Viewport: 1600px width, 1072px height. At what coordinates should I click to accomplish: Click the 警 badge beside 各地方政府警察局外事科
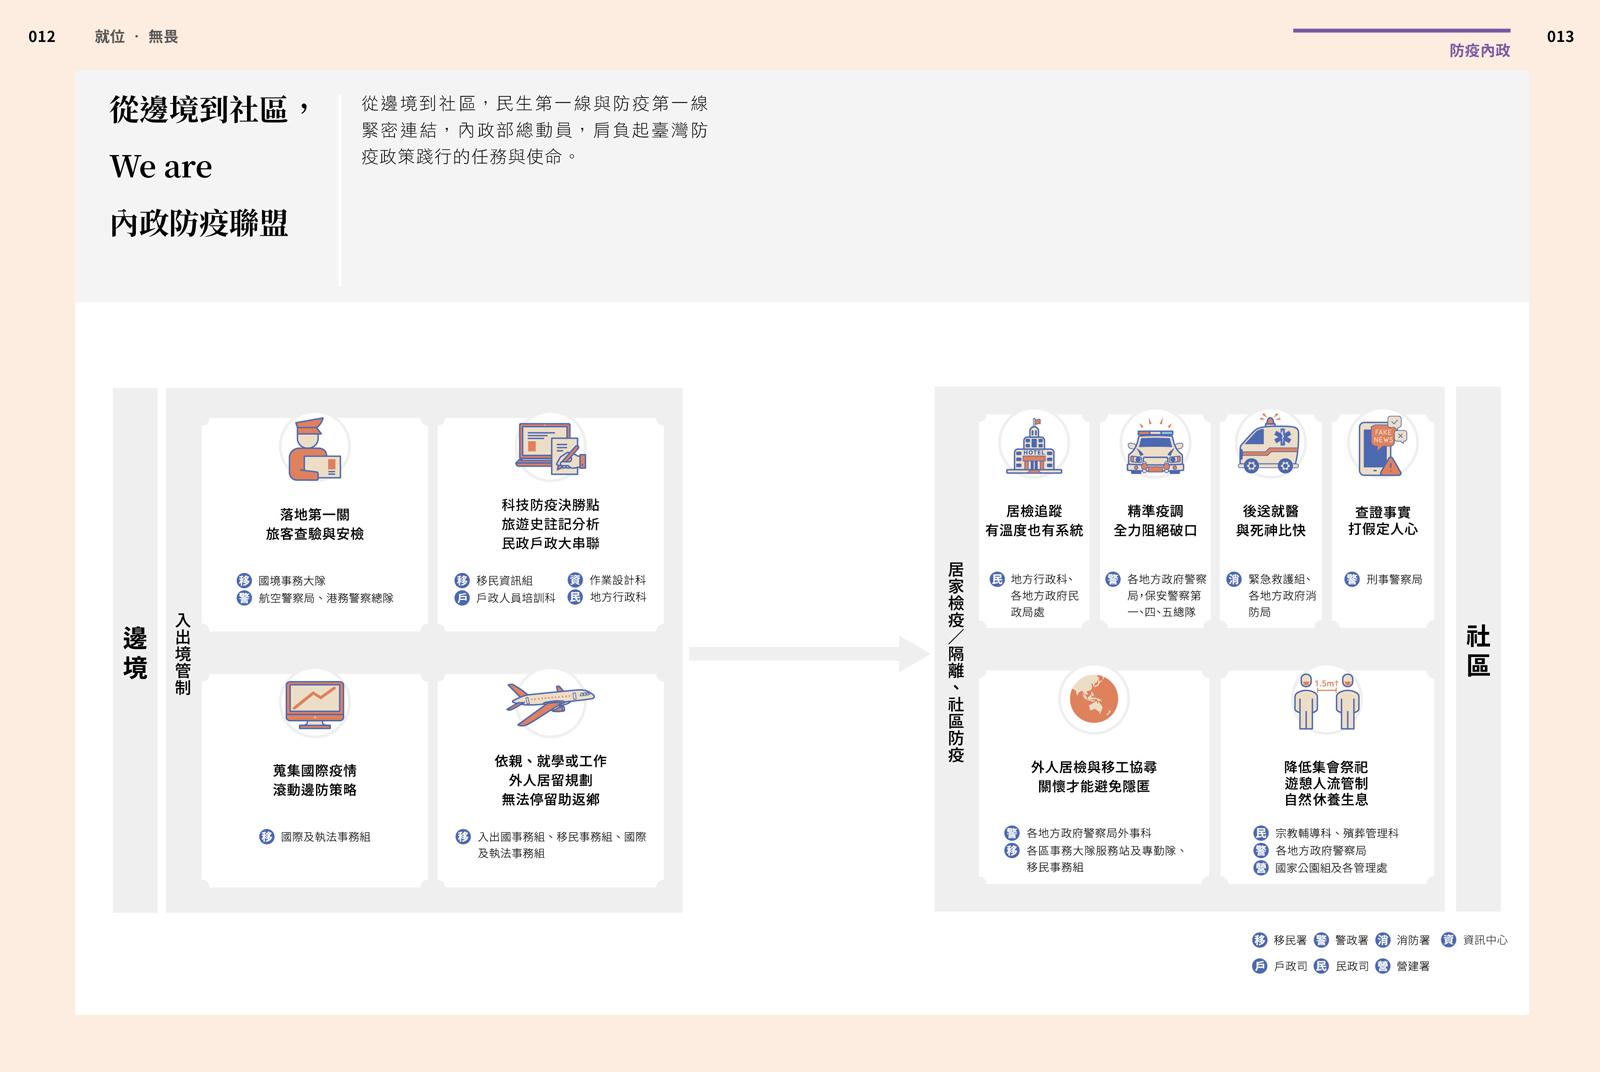pyautogui.click(x=1012, y=833)
